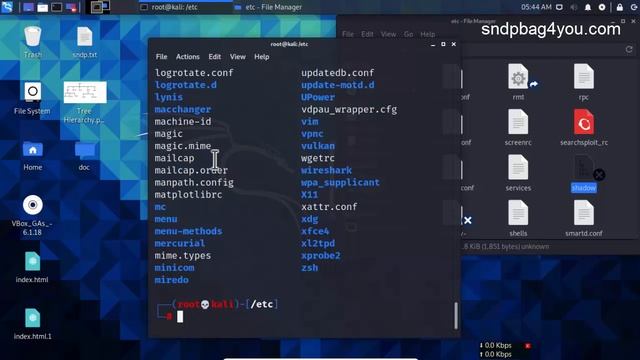The image size is (640, 360).
Task: Select index.html.1 file on desktop
Action: point(33,324)
